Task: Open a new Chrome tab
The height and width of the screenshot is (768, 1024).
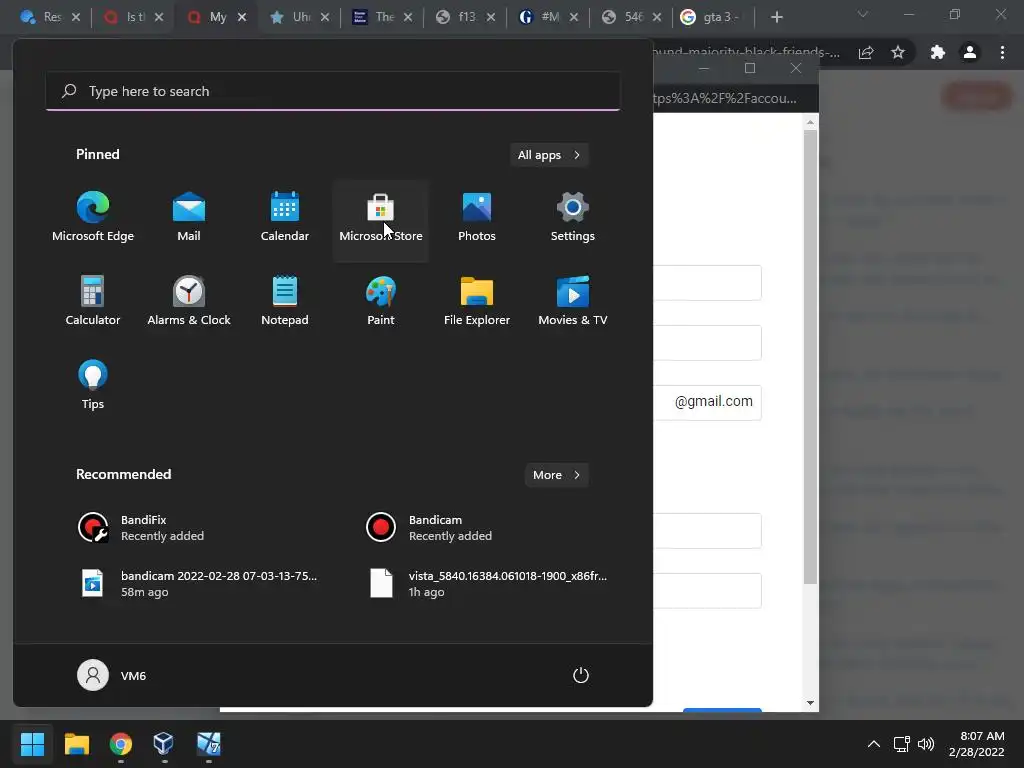Action: [776, 17]
